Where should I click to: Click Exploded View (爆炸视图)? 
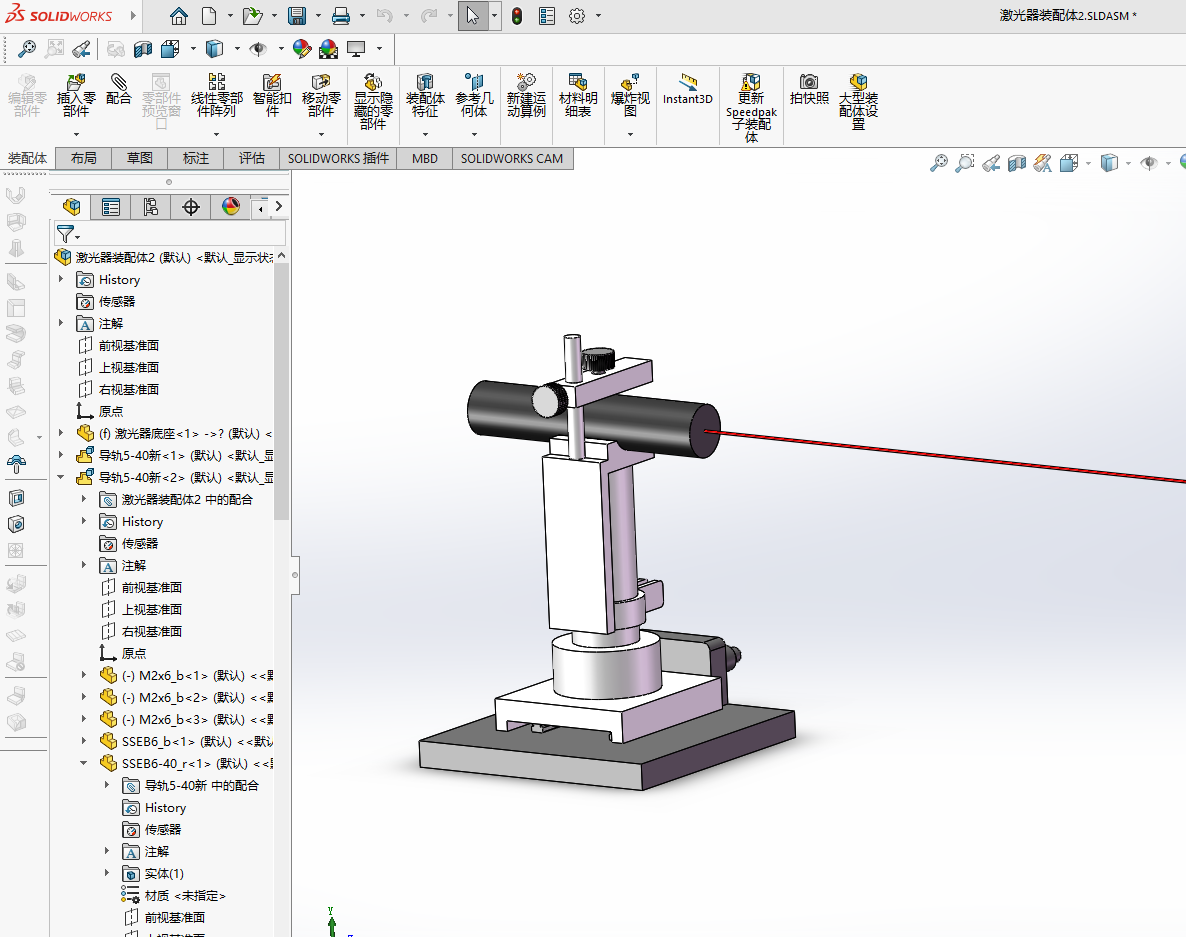click(630, 95)
